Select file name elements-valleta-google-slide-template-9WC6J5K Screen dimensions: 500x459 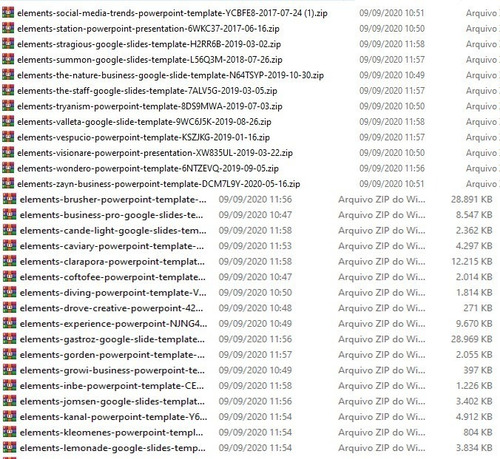coord(144,122)
